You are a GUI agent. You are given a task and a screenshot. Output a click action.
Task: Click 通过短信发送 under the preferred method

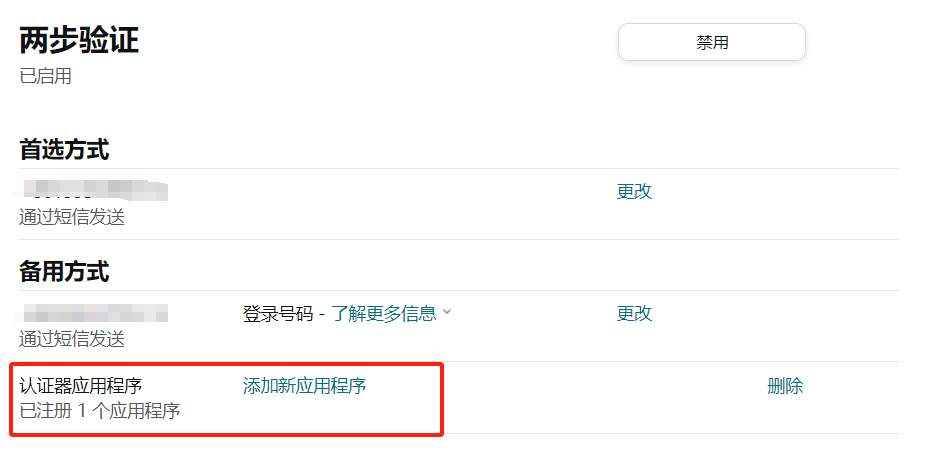tap(72, 218)
